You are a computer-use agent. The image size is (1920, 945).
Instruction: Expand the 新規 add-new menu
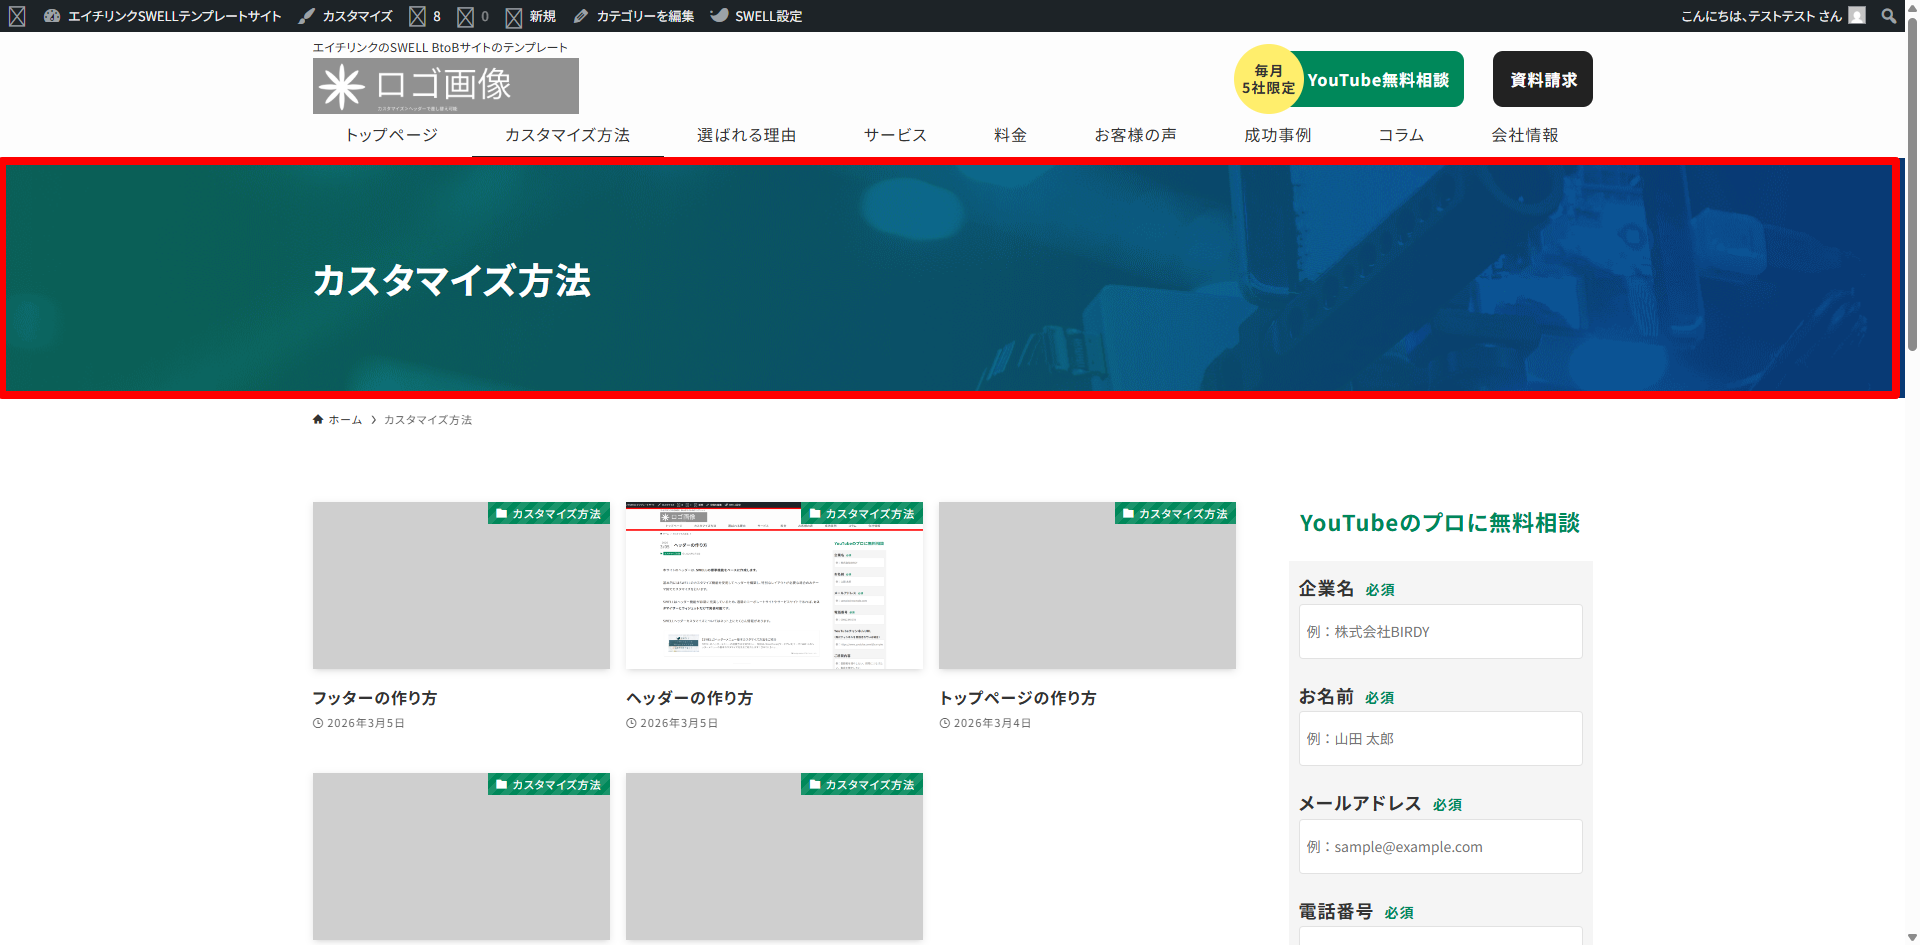point(531,16)
